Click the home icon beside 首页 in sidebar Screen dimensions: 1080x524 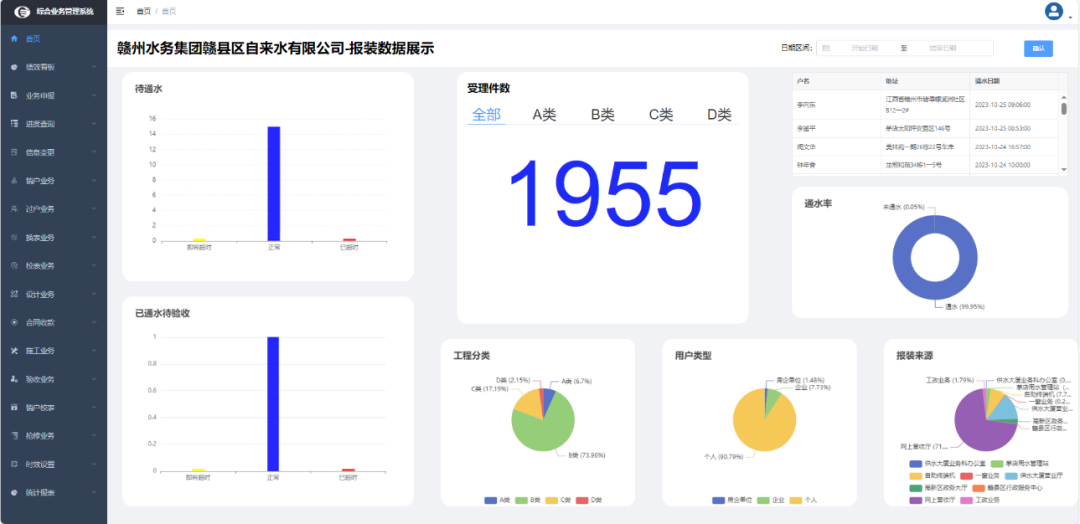14,39
